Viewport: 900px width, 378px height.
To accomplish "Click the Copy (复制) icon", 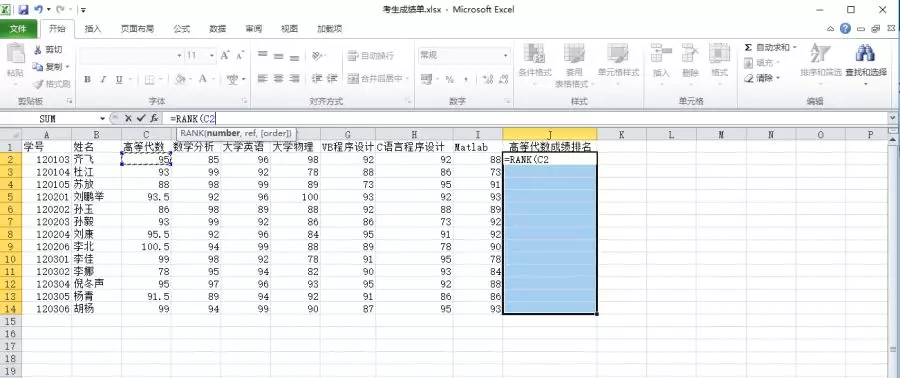I will pyautogui.click(x=38, y=67).
